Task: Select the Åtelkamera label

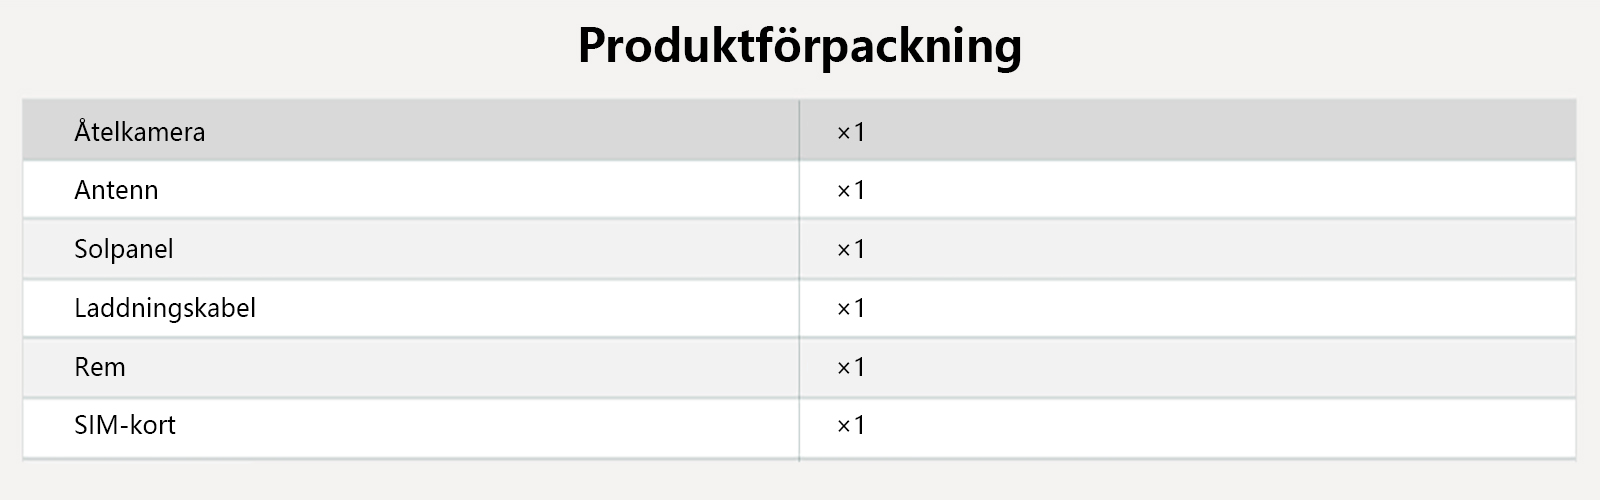Action: (140, 132)
